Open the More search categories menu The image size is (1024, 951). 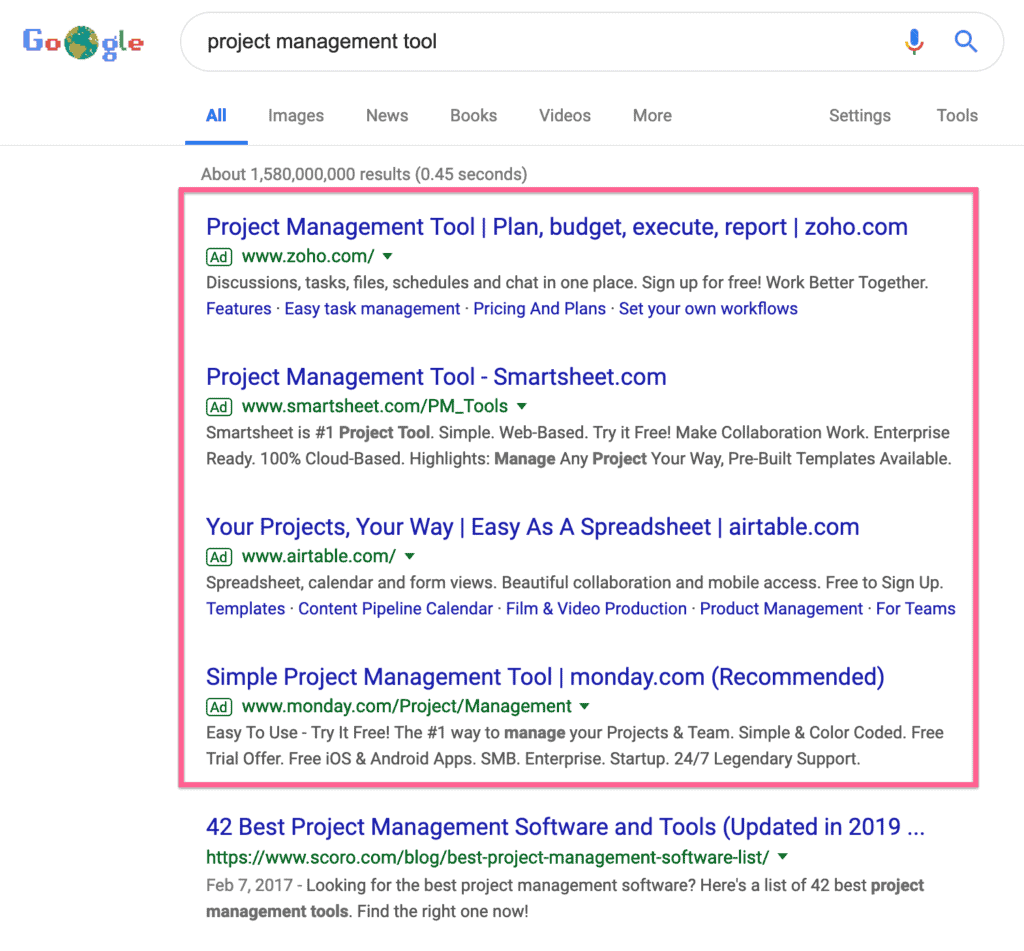[652, 116]
